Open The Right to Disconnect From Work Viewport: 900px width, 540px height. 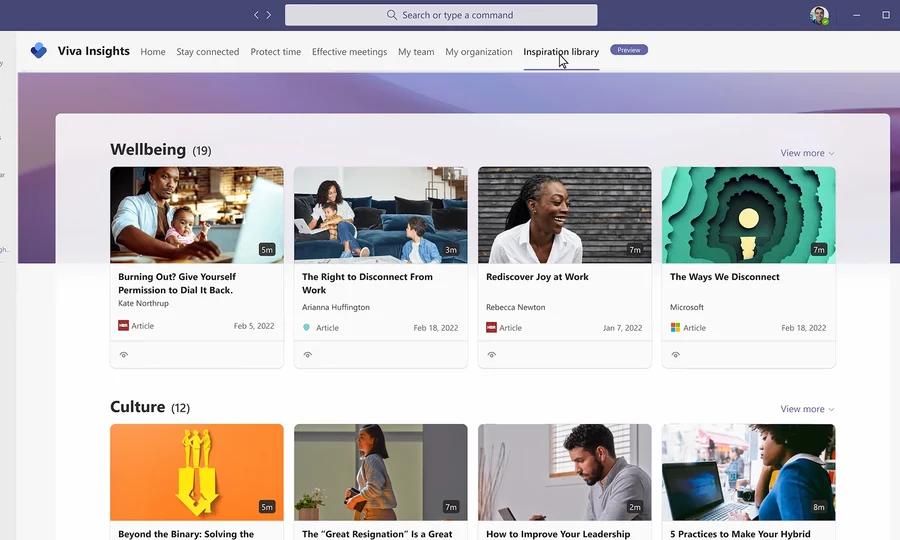pos(367,283)
